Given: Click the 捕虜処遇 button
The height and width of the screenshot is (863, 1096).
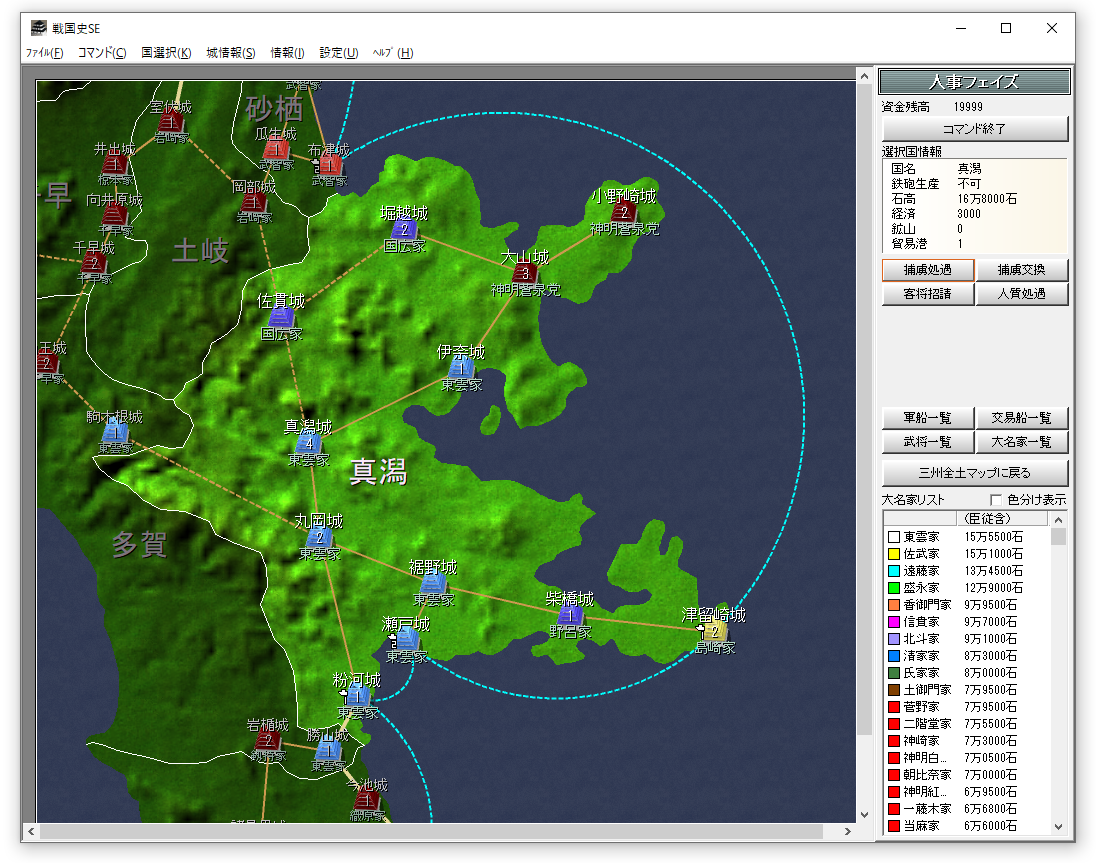Looking at the screenshot, I should coord(926,270).
